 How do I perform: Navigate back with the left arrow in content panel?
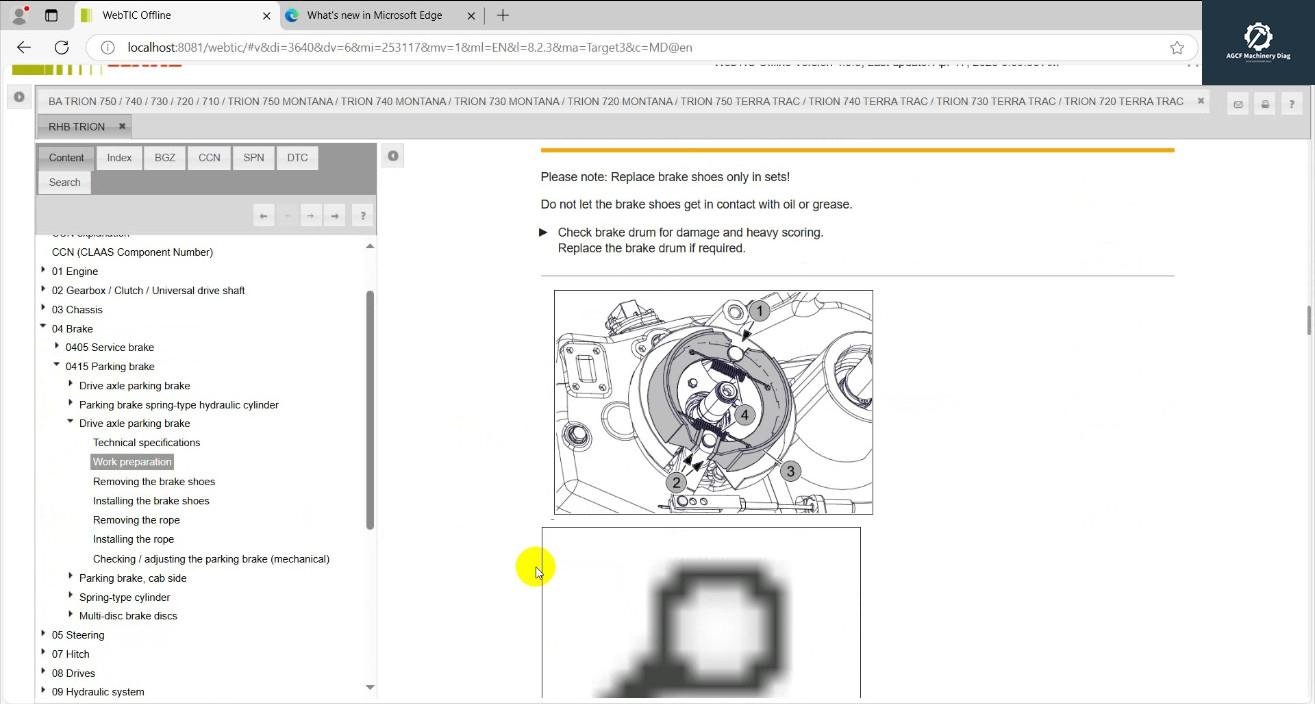tap(262, 215)
